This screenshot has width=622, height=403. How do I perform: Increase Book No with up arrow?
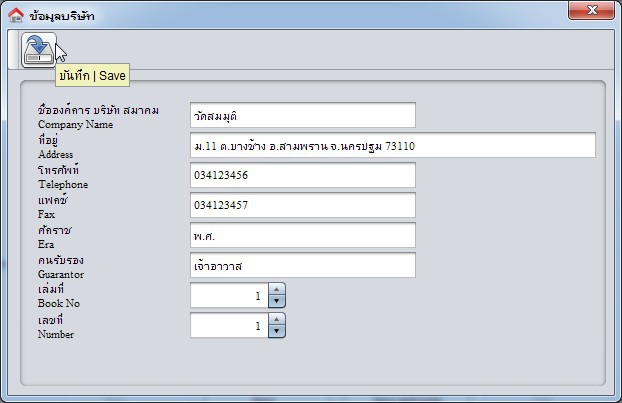click(276, 289)
